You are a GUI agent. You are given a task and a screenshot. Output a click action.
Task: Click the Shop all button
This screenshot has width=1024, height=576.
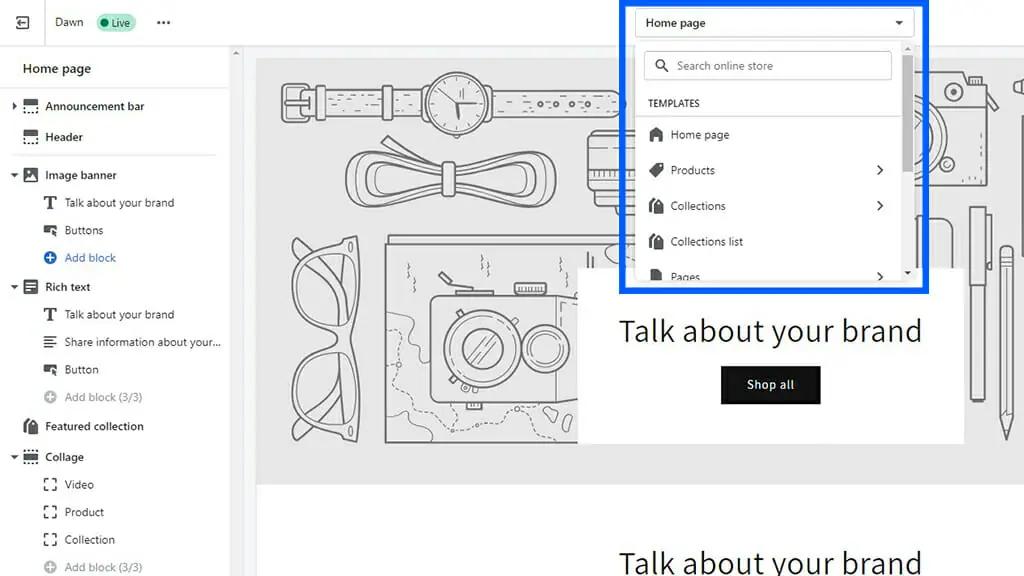[x=770, y=385]
